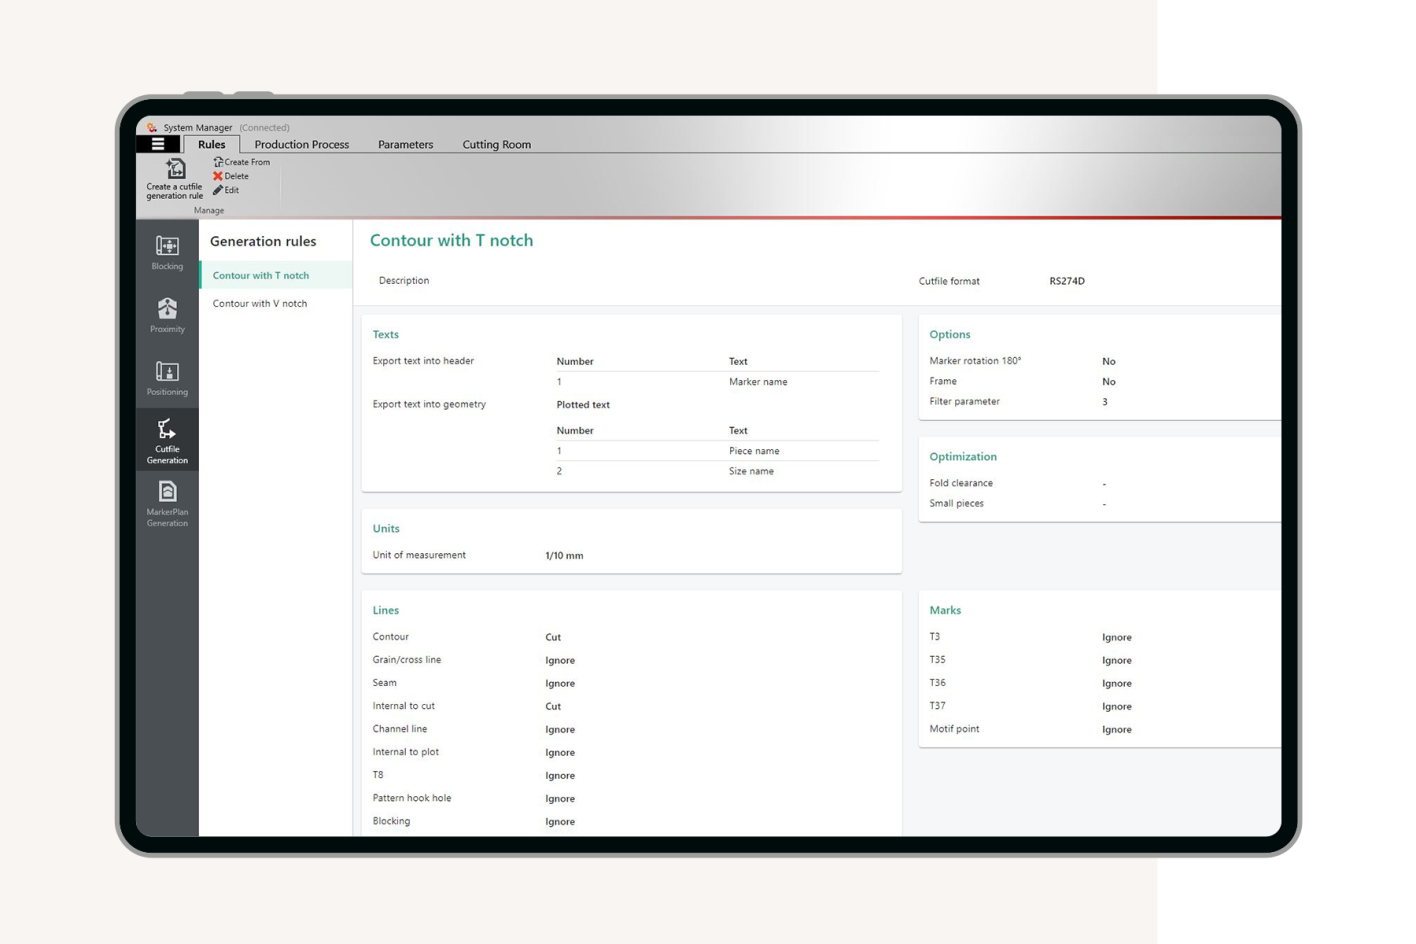Switch to the Production Process tab
Viewport: 1416px width, 944px height.
(x=301, y=144)
